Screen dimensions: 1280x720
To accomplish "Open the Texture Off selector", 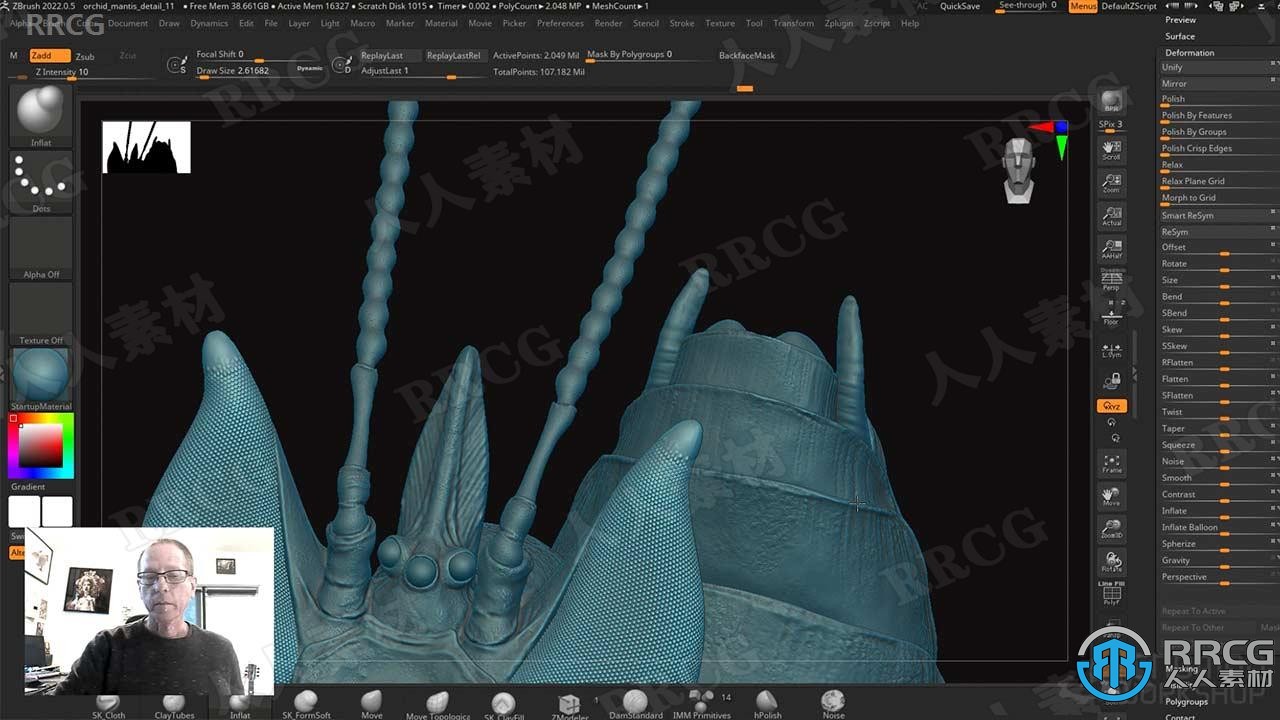I will pyautogui.click(x=41, y=314).
